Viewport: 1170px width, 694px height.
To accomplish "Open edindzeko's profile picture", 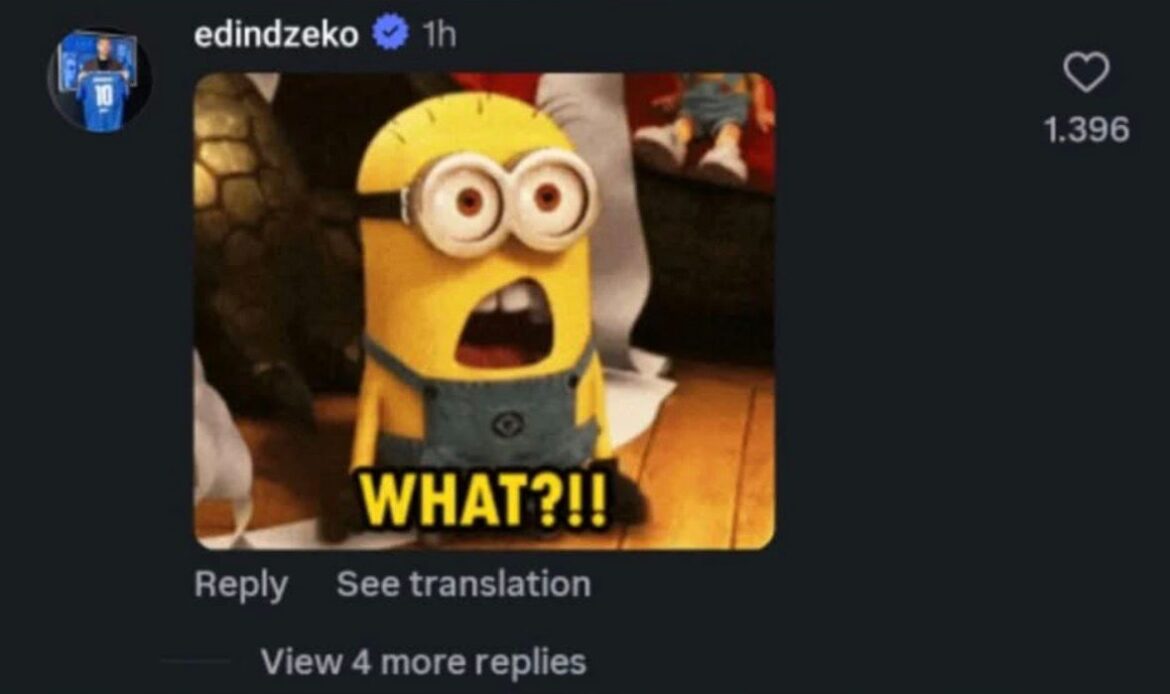I will tap(100, 81).
